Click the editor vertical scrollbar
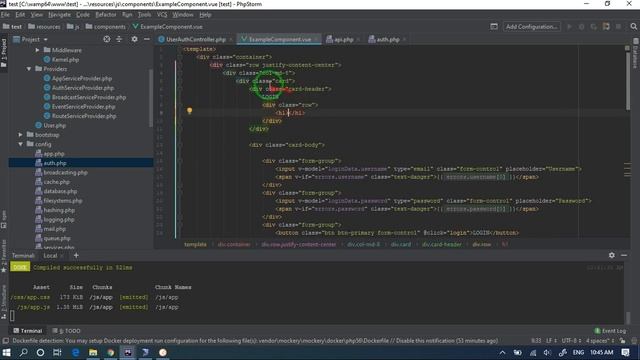This screenshot has height=360, width=640. [x=627, y=80]
